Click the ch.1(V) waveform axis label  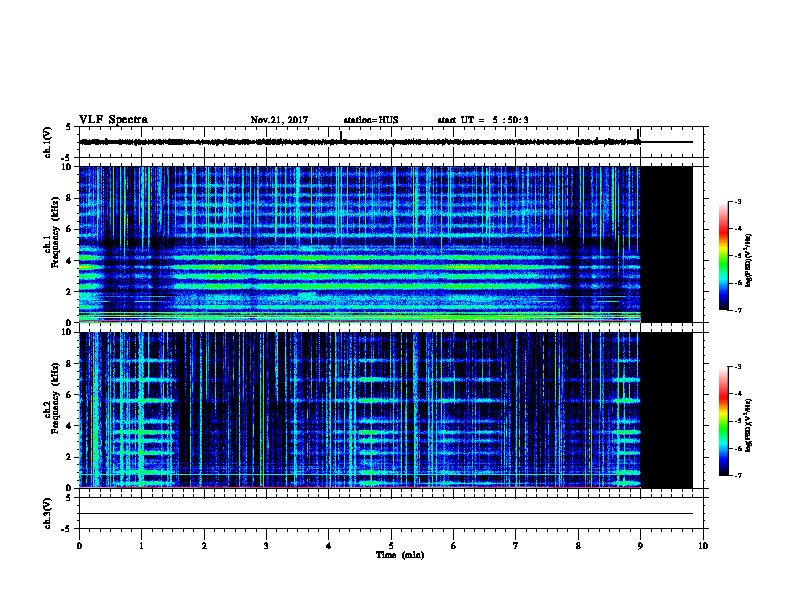[x=48, y=142]
